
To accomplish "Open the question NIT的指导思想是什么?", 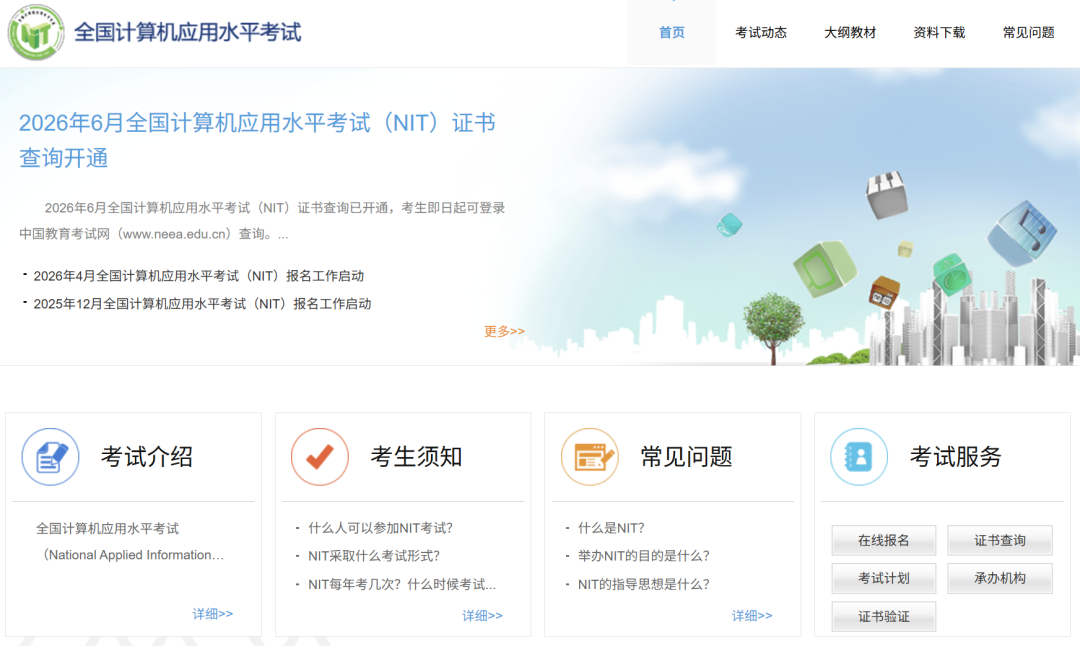I will 643,585.
